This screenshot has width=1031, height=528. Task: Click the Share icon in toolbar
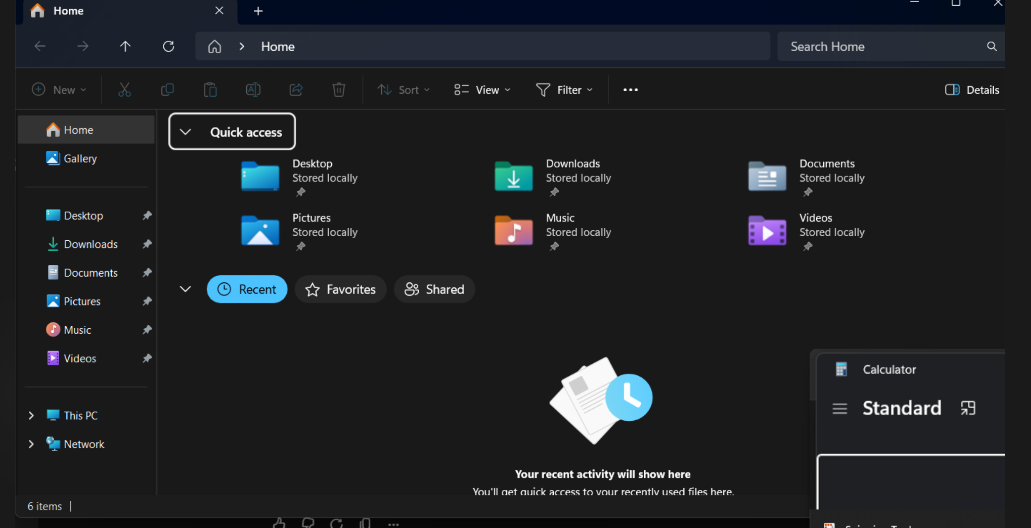pyautogui.click(x=296, y=90)
